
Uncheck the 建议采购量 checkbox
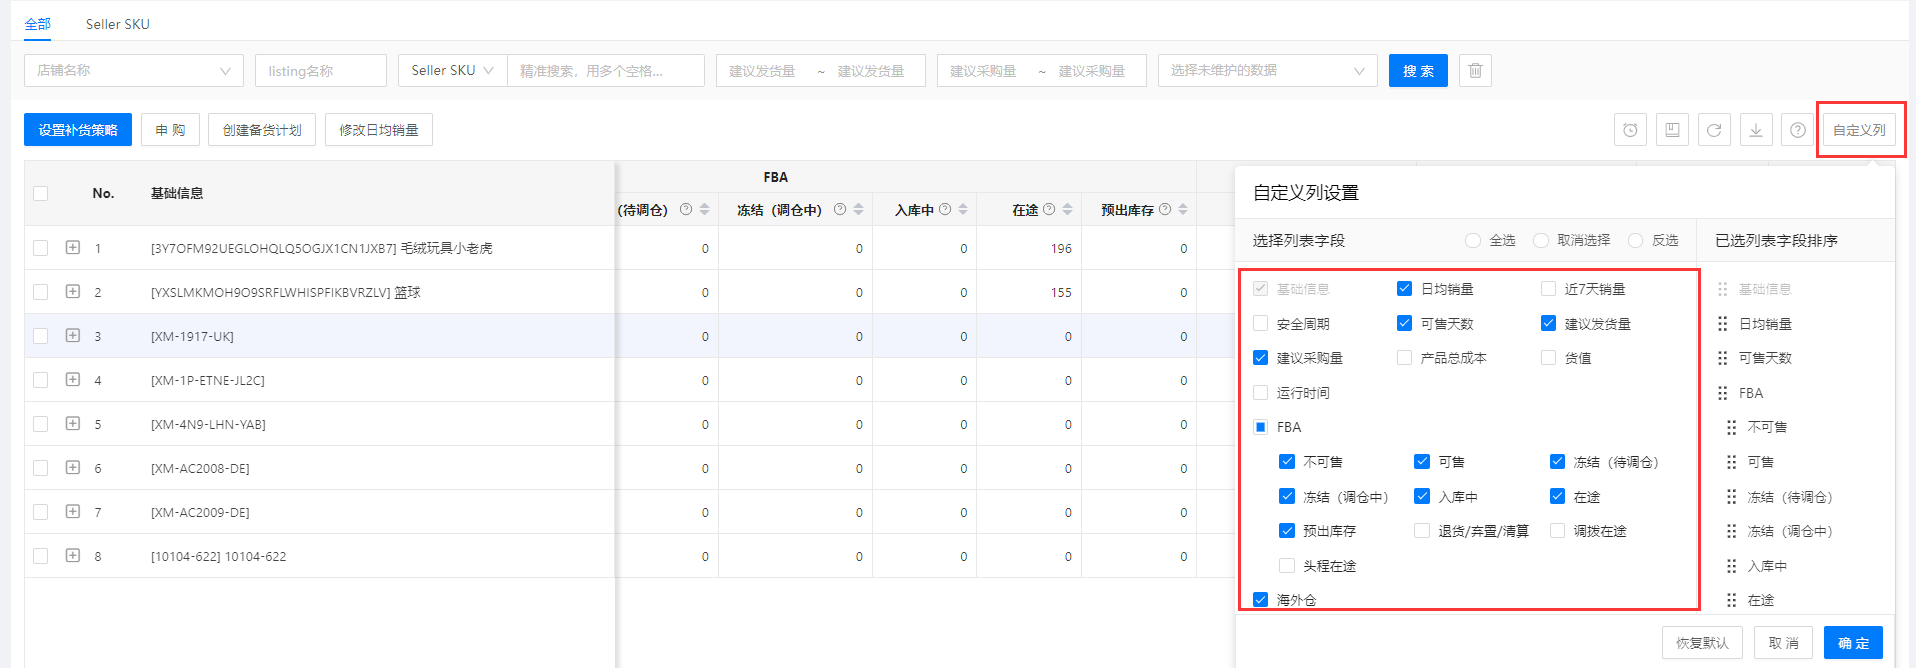(x=1261, y=358)
